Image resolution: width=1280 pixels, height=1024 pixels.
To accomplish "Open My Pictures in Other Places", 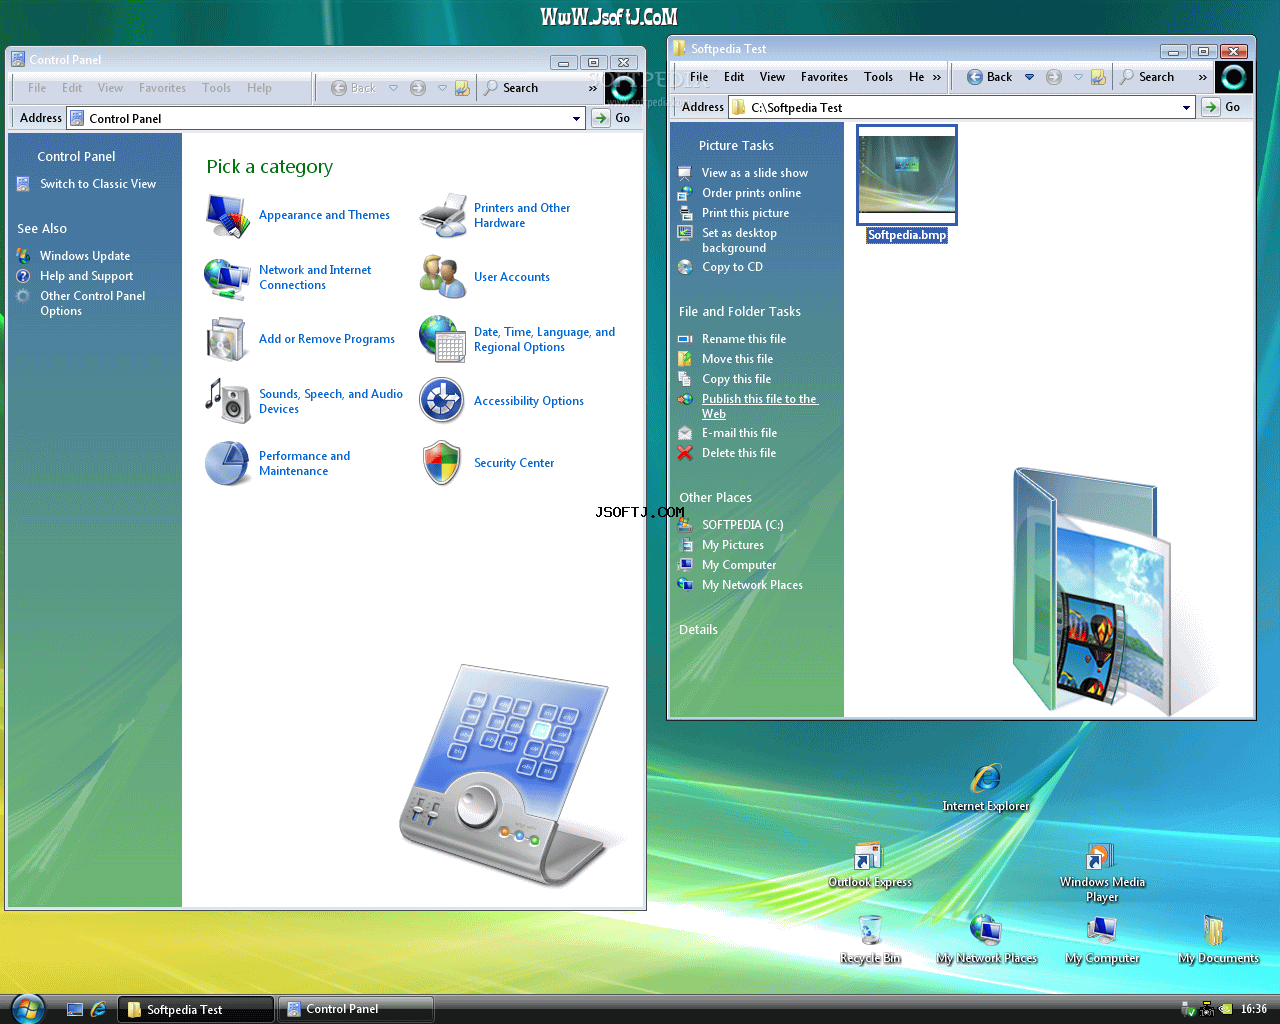I will (x=733, y=545).
